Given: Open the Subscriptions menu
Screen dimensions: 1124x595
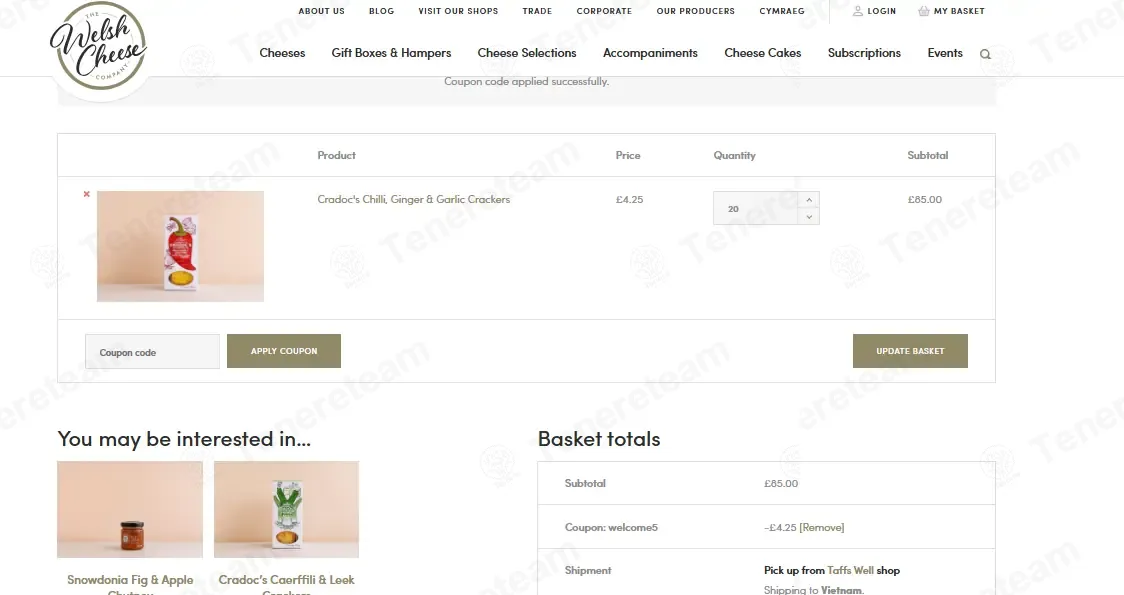Looking at the screenshot, I should pyautogui.click(x=864, y=53).
